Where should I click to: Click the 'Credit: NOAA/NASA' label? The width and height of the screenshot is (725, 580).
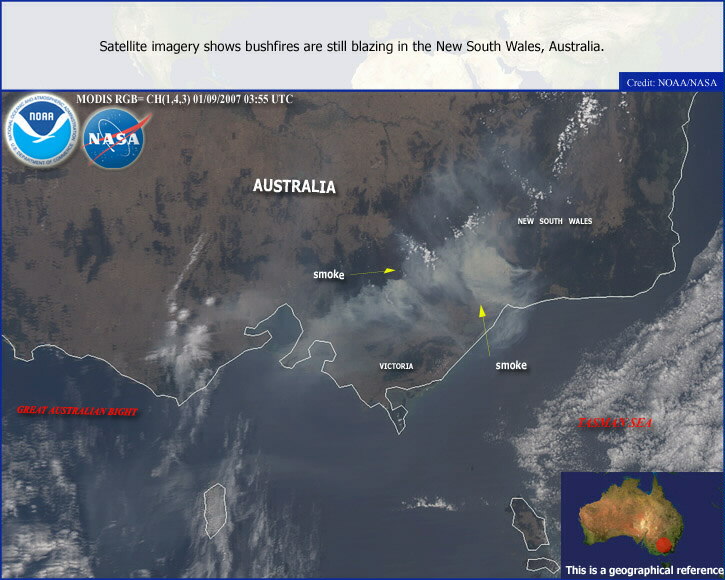pyautogui.click(x=671, y=82)
